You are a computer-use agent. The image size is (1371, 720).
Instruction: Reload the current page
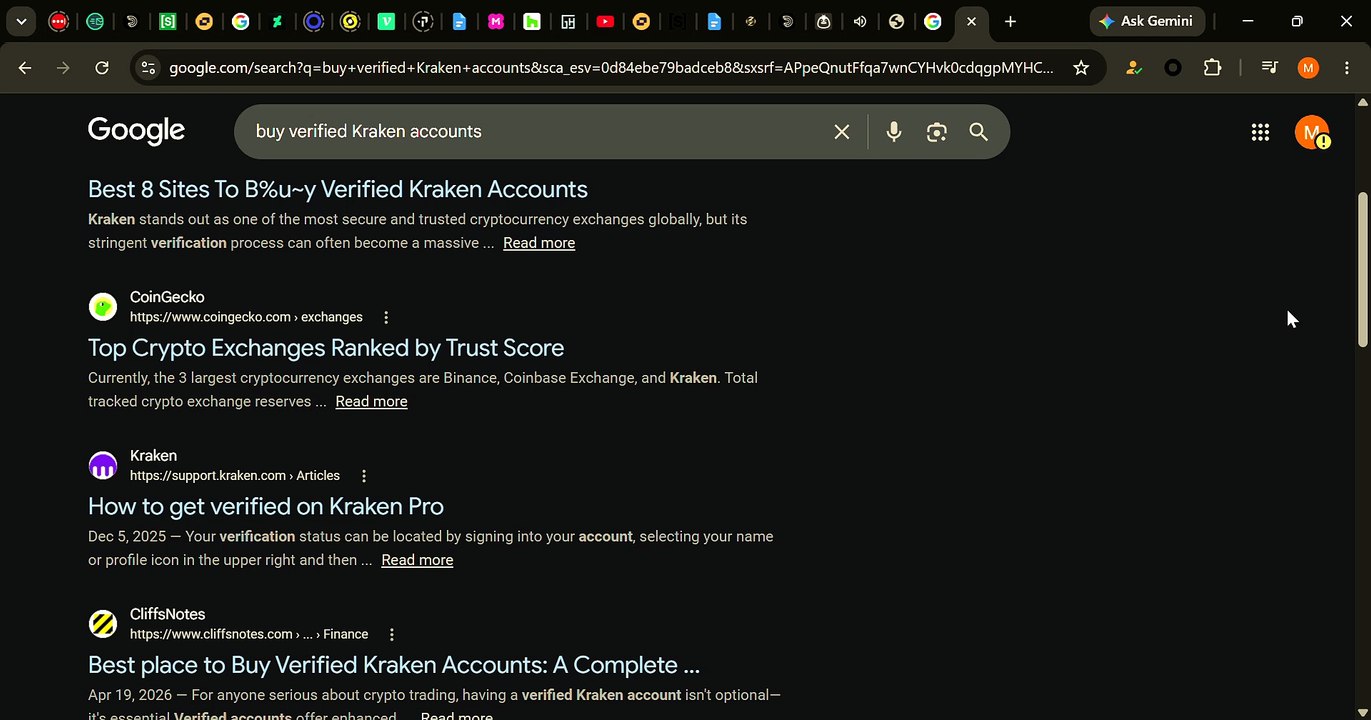tap(101, 68)
